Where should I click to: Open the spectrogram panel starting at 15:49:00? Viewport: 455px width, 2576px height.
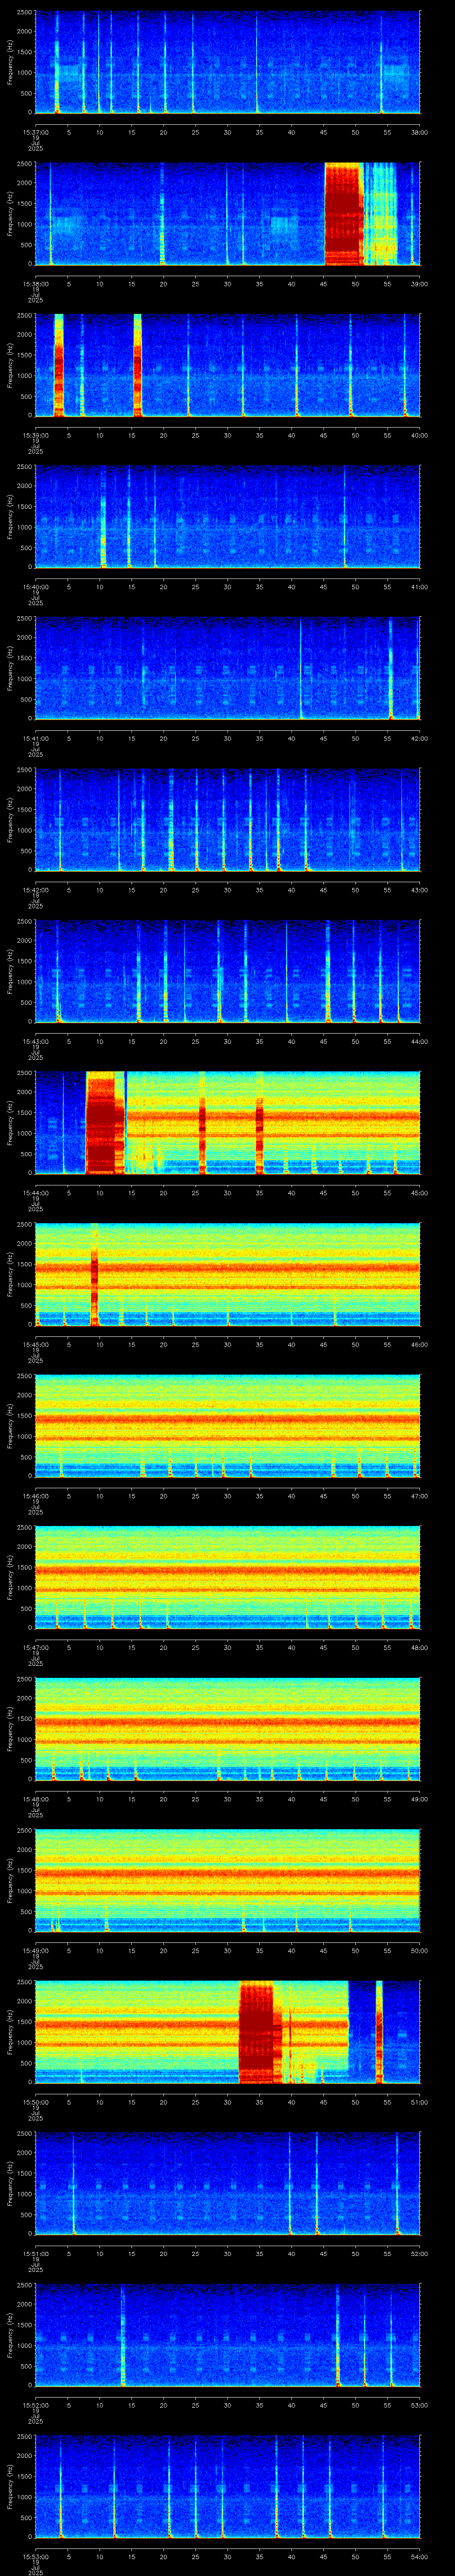[x=227, y=1880]
